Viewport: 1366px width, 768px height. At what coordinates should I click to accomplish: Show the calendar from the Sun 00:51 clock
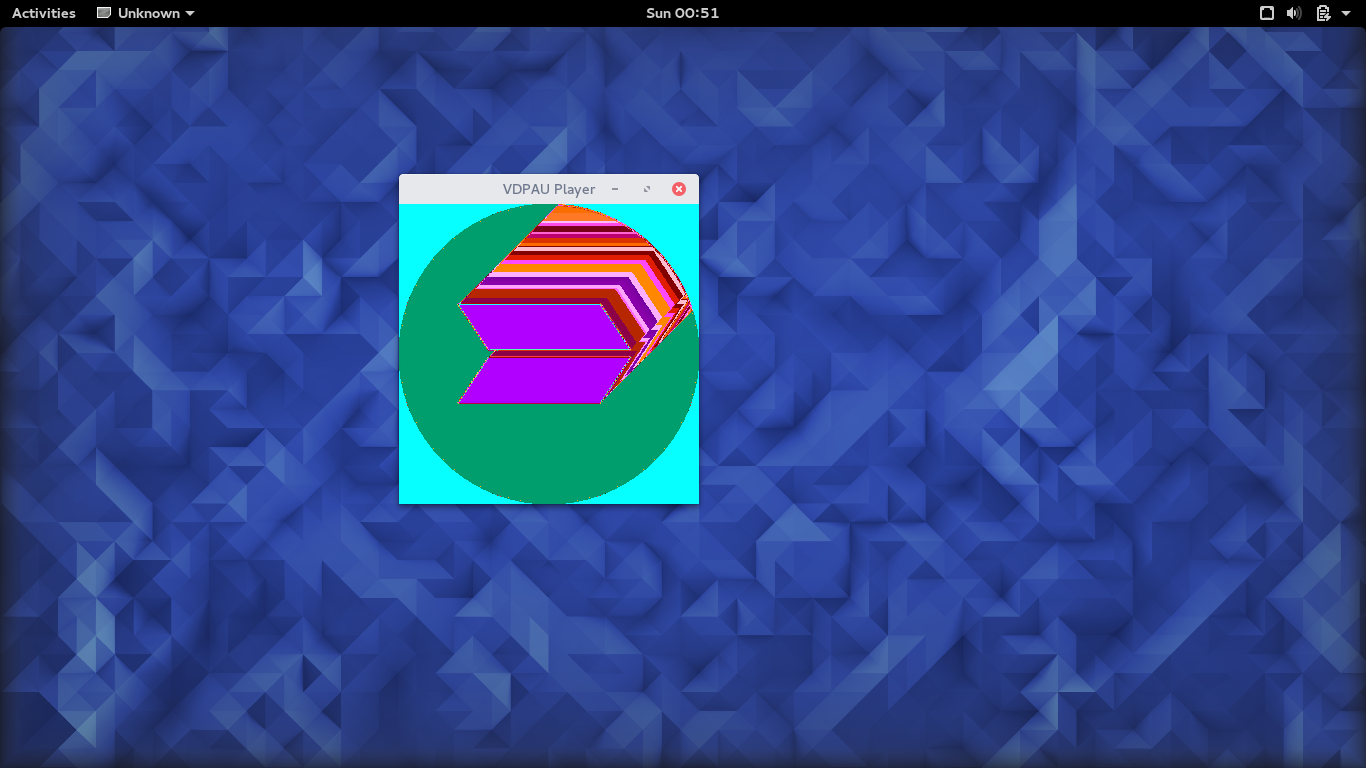(x=683, y=13)
